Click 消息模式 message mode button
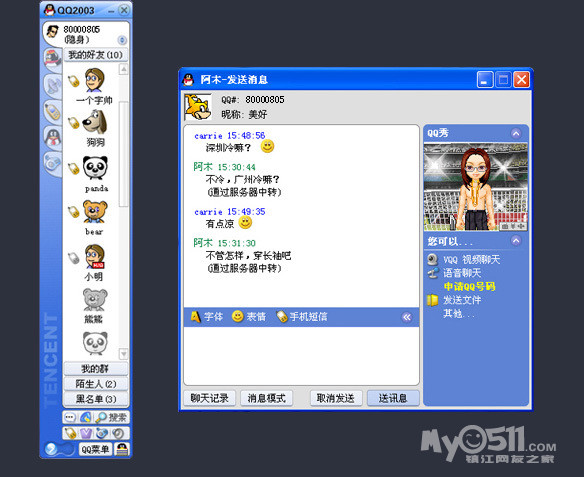Image resolution: width=584 pixels, height=477 pixels. tap(266, 398)
